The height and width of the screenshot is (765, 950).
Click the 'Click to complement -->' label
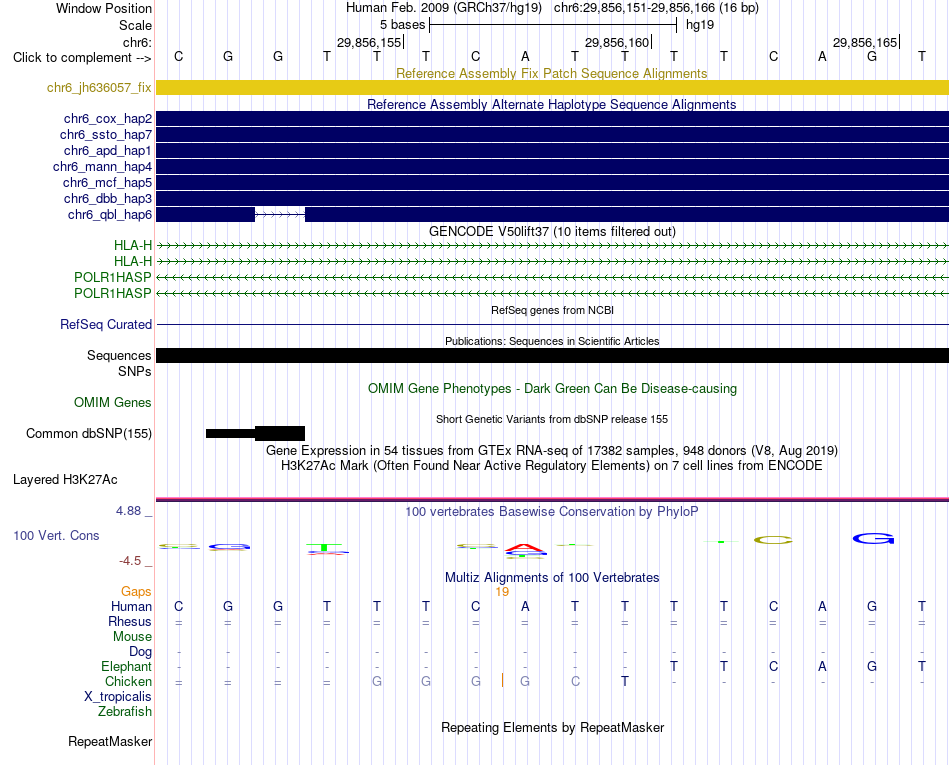coord(82,58)
